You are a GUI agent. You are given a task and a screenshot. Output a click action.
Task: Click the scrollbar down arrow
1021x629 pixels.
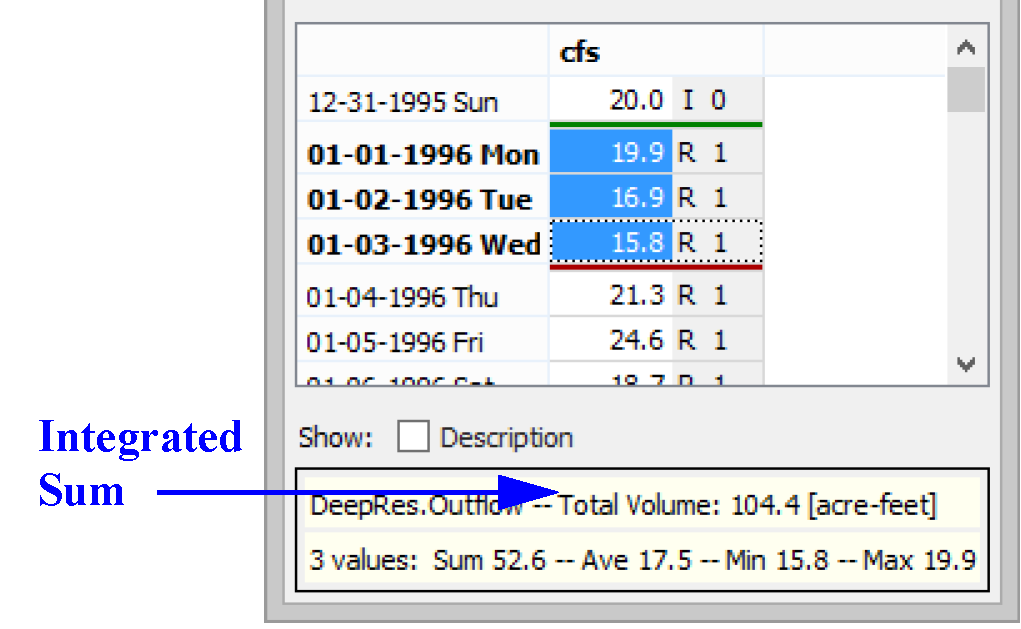pos(965,364)
